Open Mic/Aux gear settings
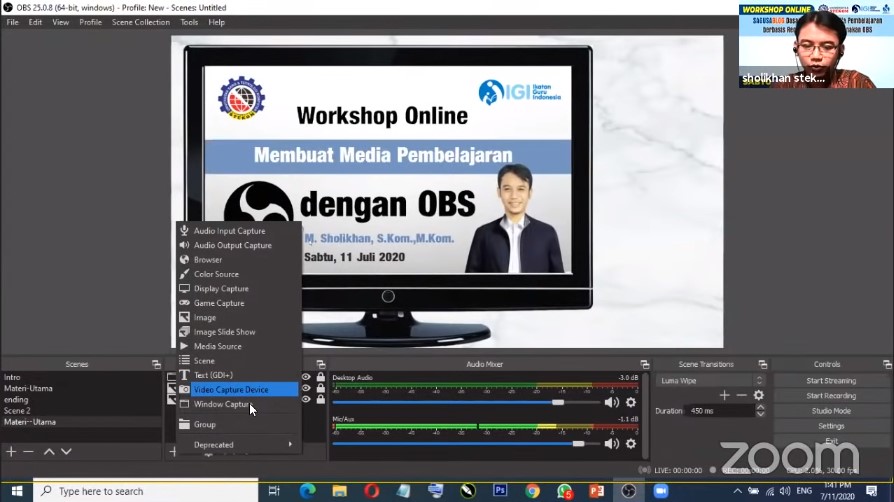 [x=631, y=443]
